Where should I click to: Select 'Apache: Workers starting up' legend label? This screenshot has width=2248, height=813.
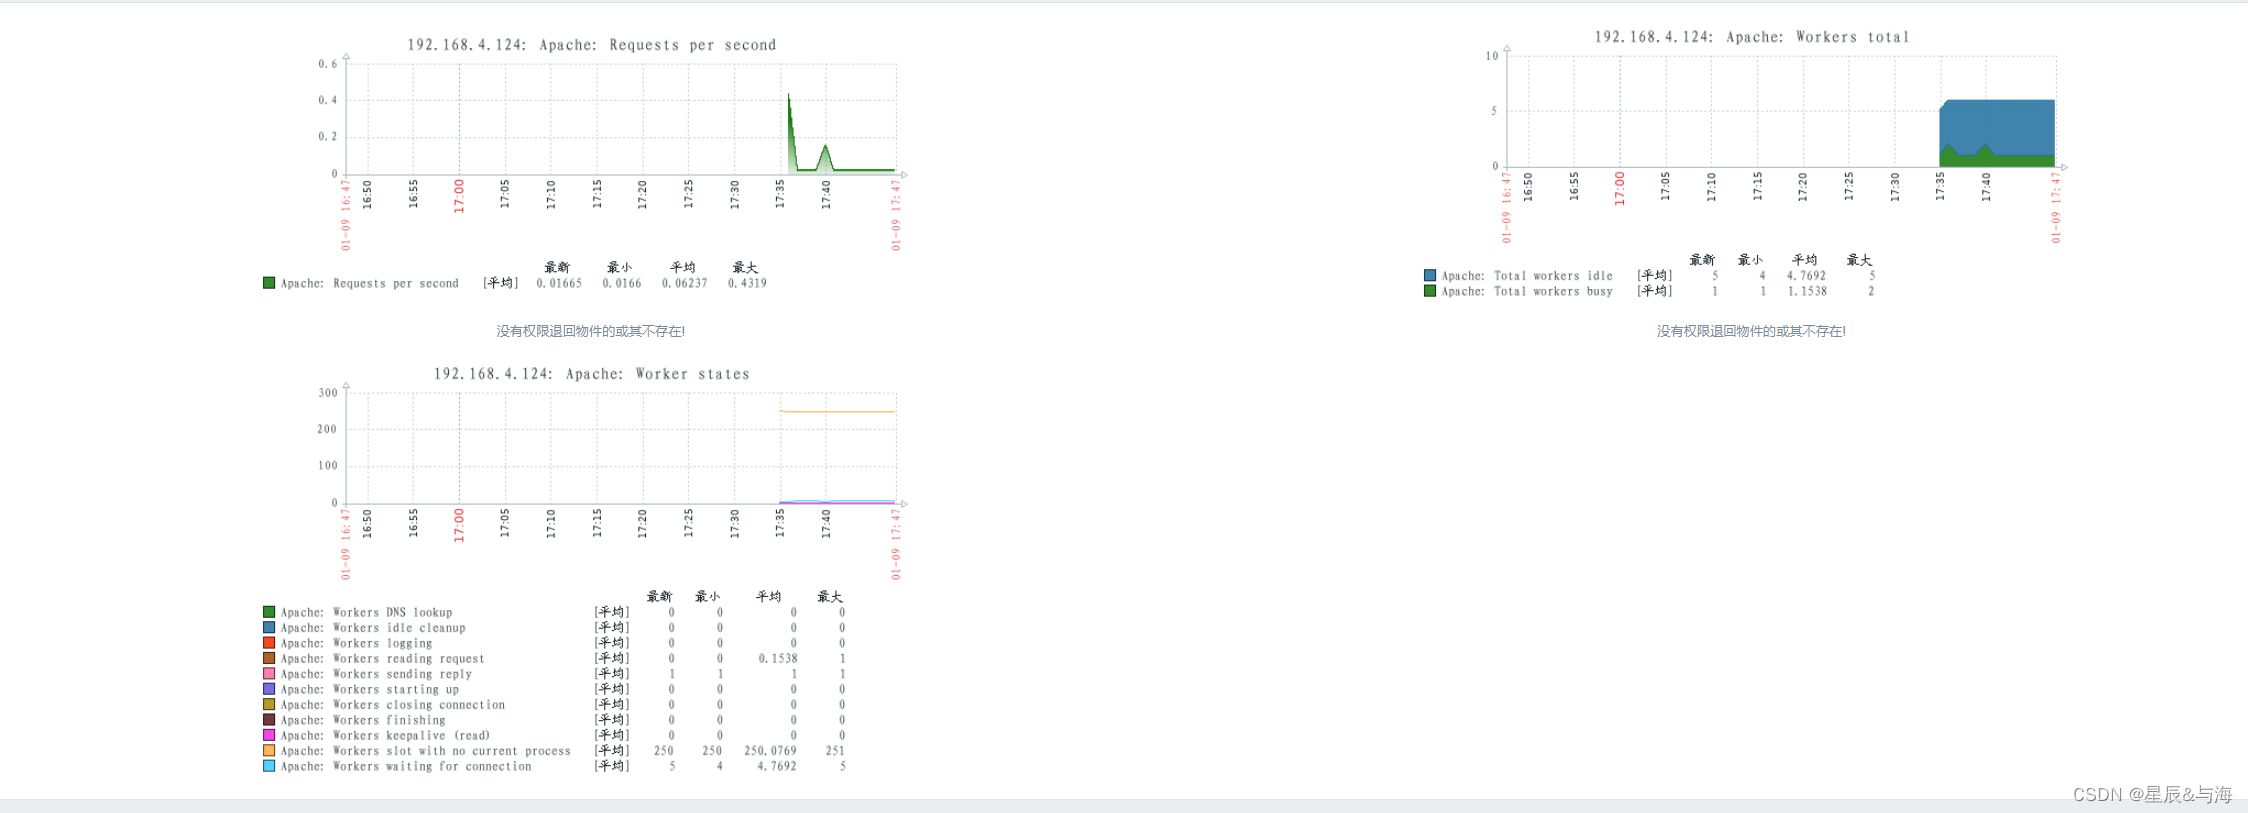[370, 690]
